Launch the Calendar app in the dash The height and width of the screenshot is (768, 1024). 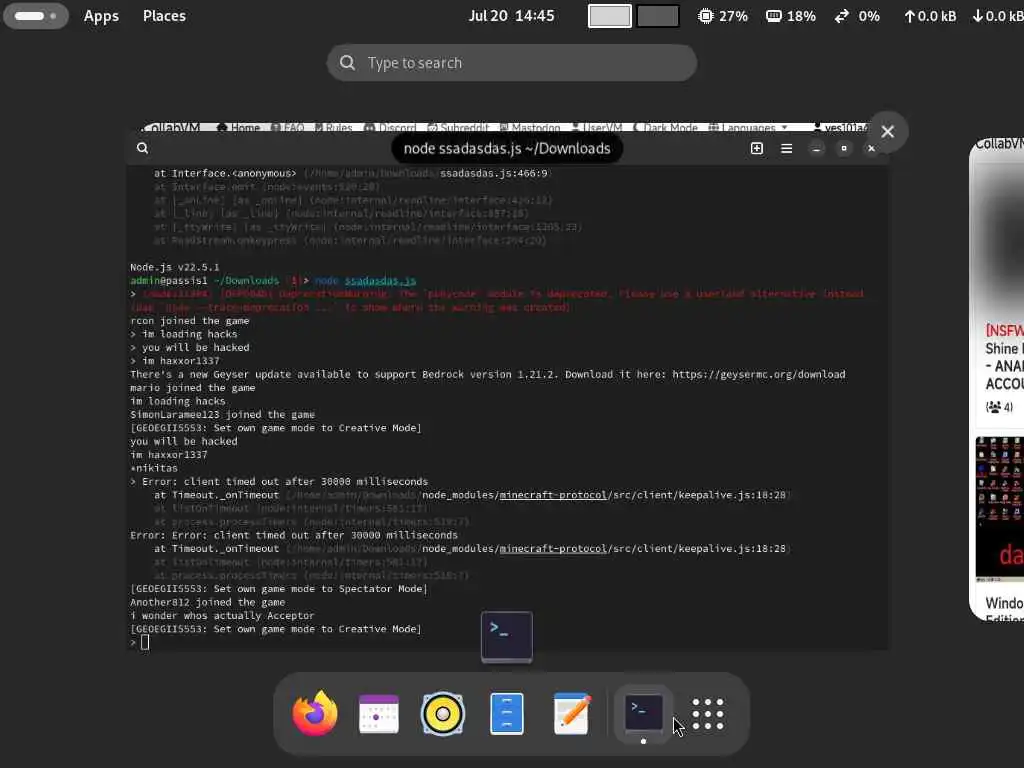379,714
